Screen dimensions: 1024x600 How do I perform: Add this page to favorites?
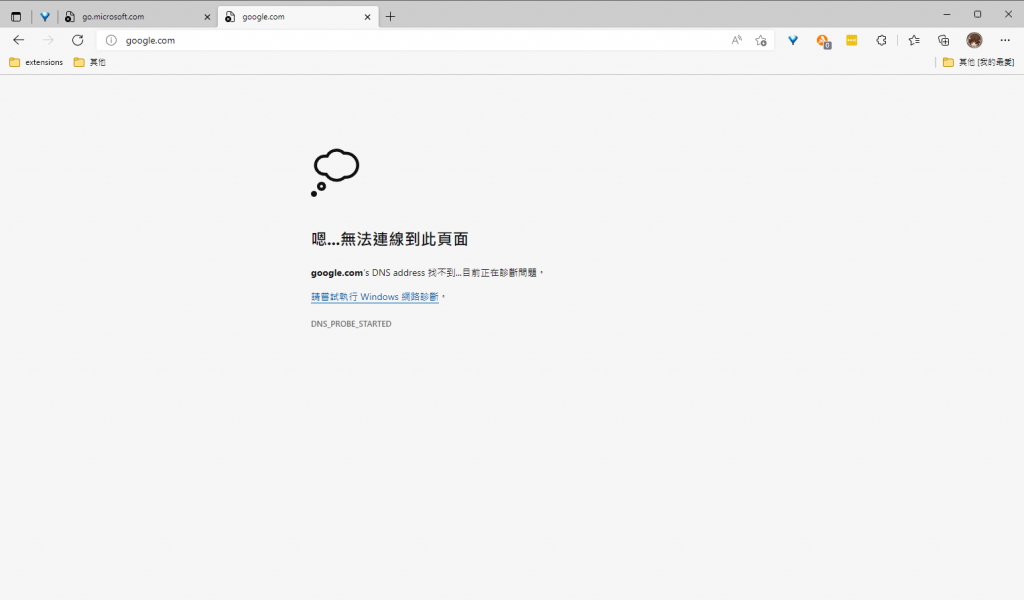pos(761,40)
